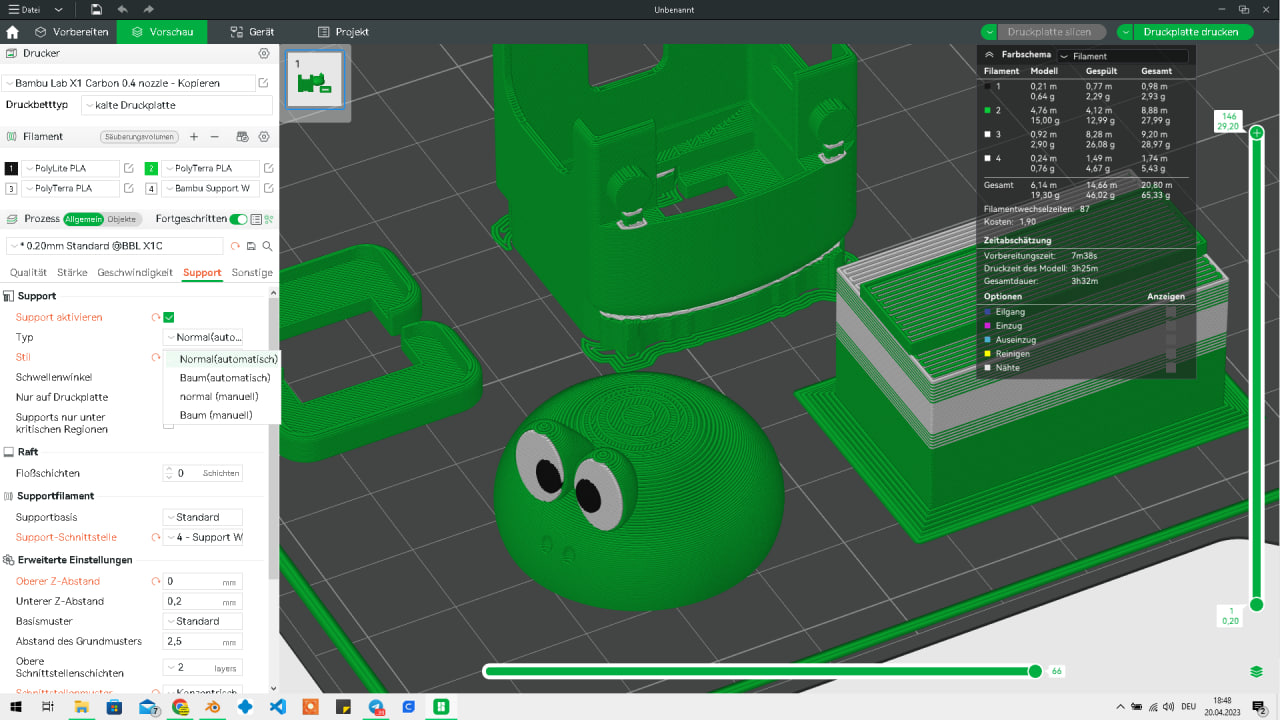
Task: Switch to the Projekt tab
Action: coord(343,32)
